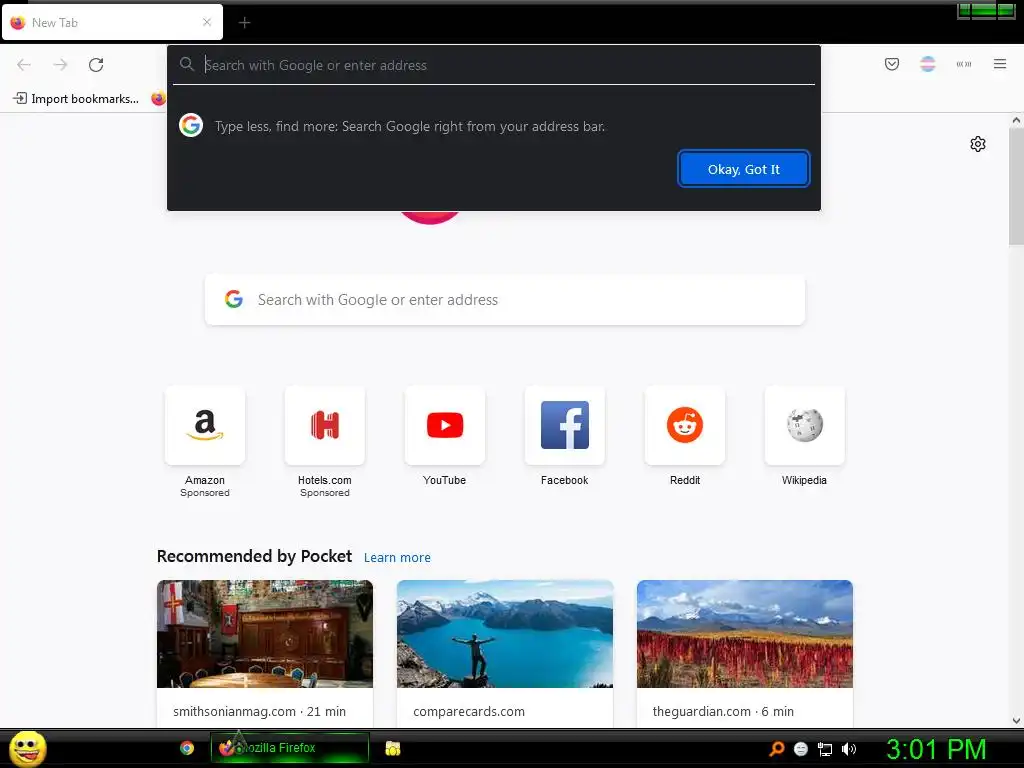This screenshot has width=1024, height=768.
Task: Open the Firefox application menu
Action: tap(999, 64)
